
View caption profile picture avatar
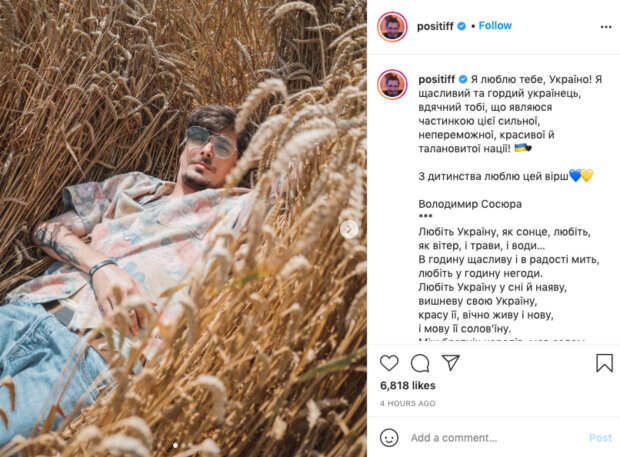pos(392,84)
